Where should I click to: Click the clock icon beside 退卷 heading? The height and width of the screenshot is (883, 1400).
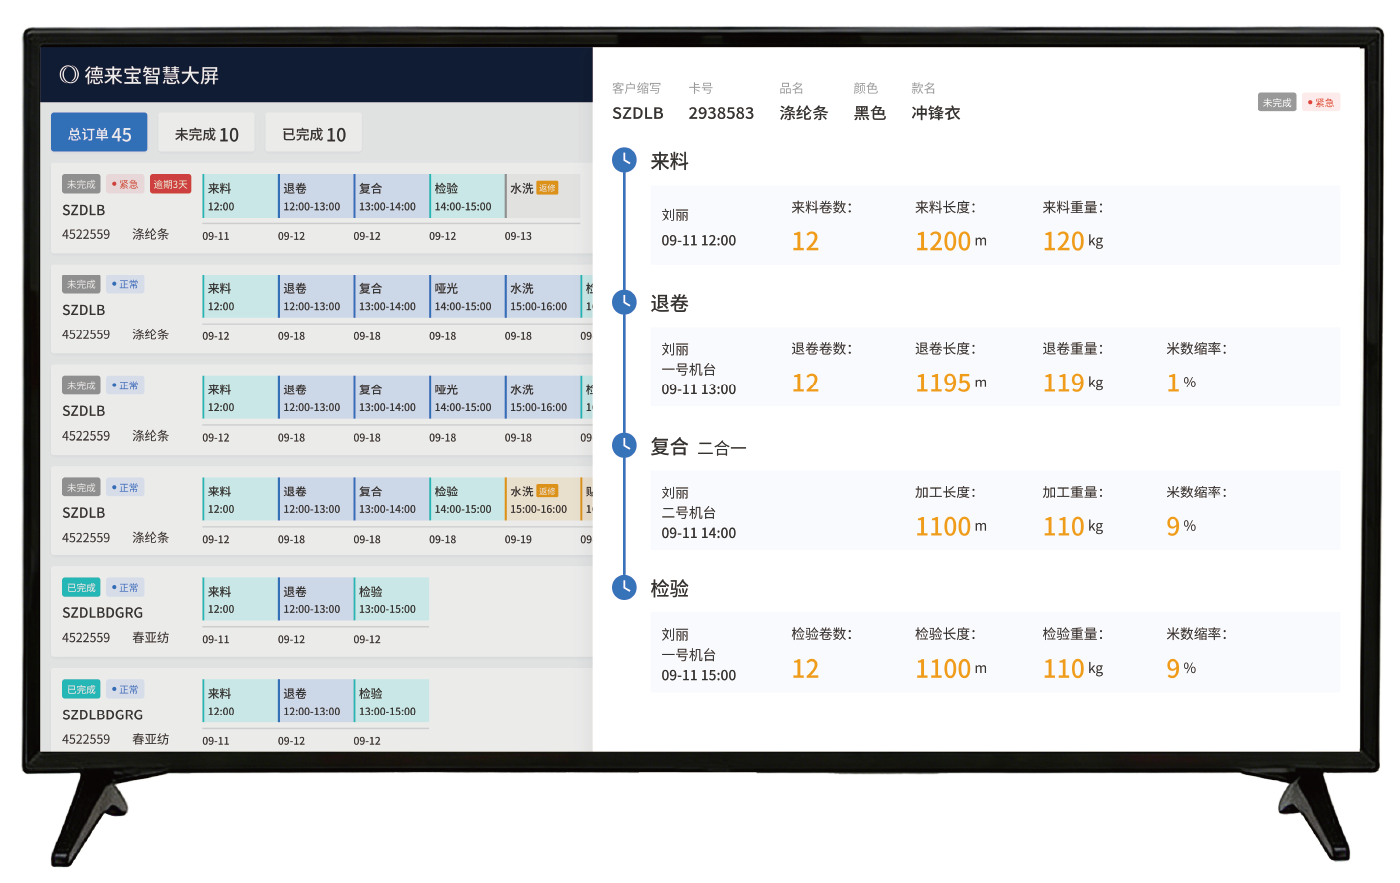pos(624,302)
